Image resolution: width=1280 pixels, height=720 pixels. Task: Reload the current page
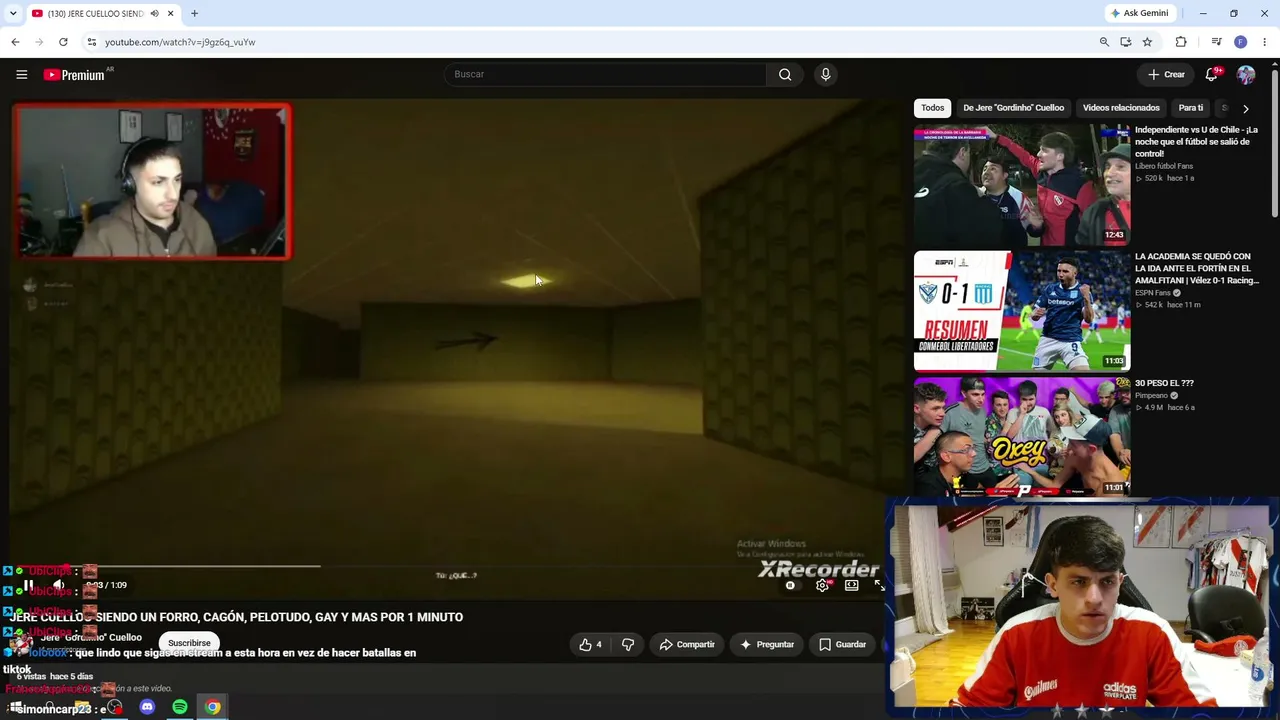pos(63,42)
